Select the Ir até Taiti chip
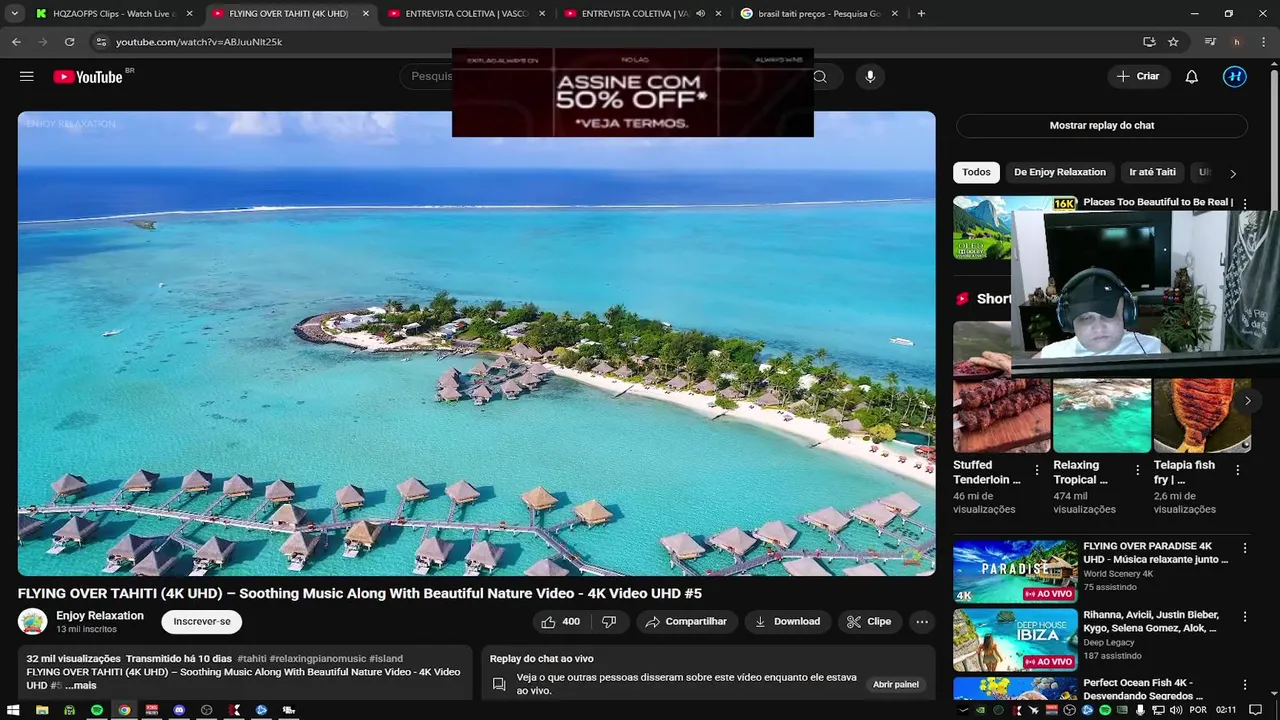1280x720 pixels. 1152,172
